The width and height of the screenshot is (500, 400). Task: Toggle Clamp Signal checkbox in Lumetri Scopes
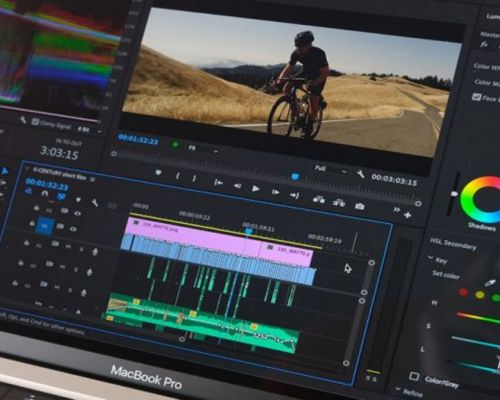click(35, 122)
